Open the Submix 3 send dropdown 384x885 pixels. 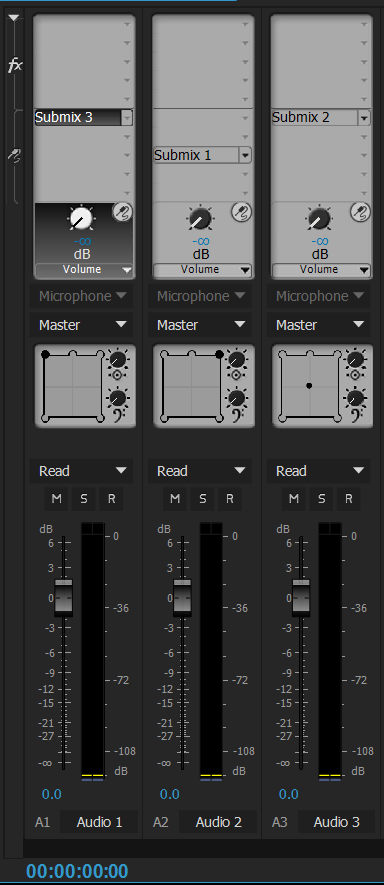click(x=127, y=117)
